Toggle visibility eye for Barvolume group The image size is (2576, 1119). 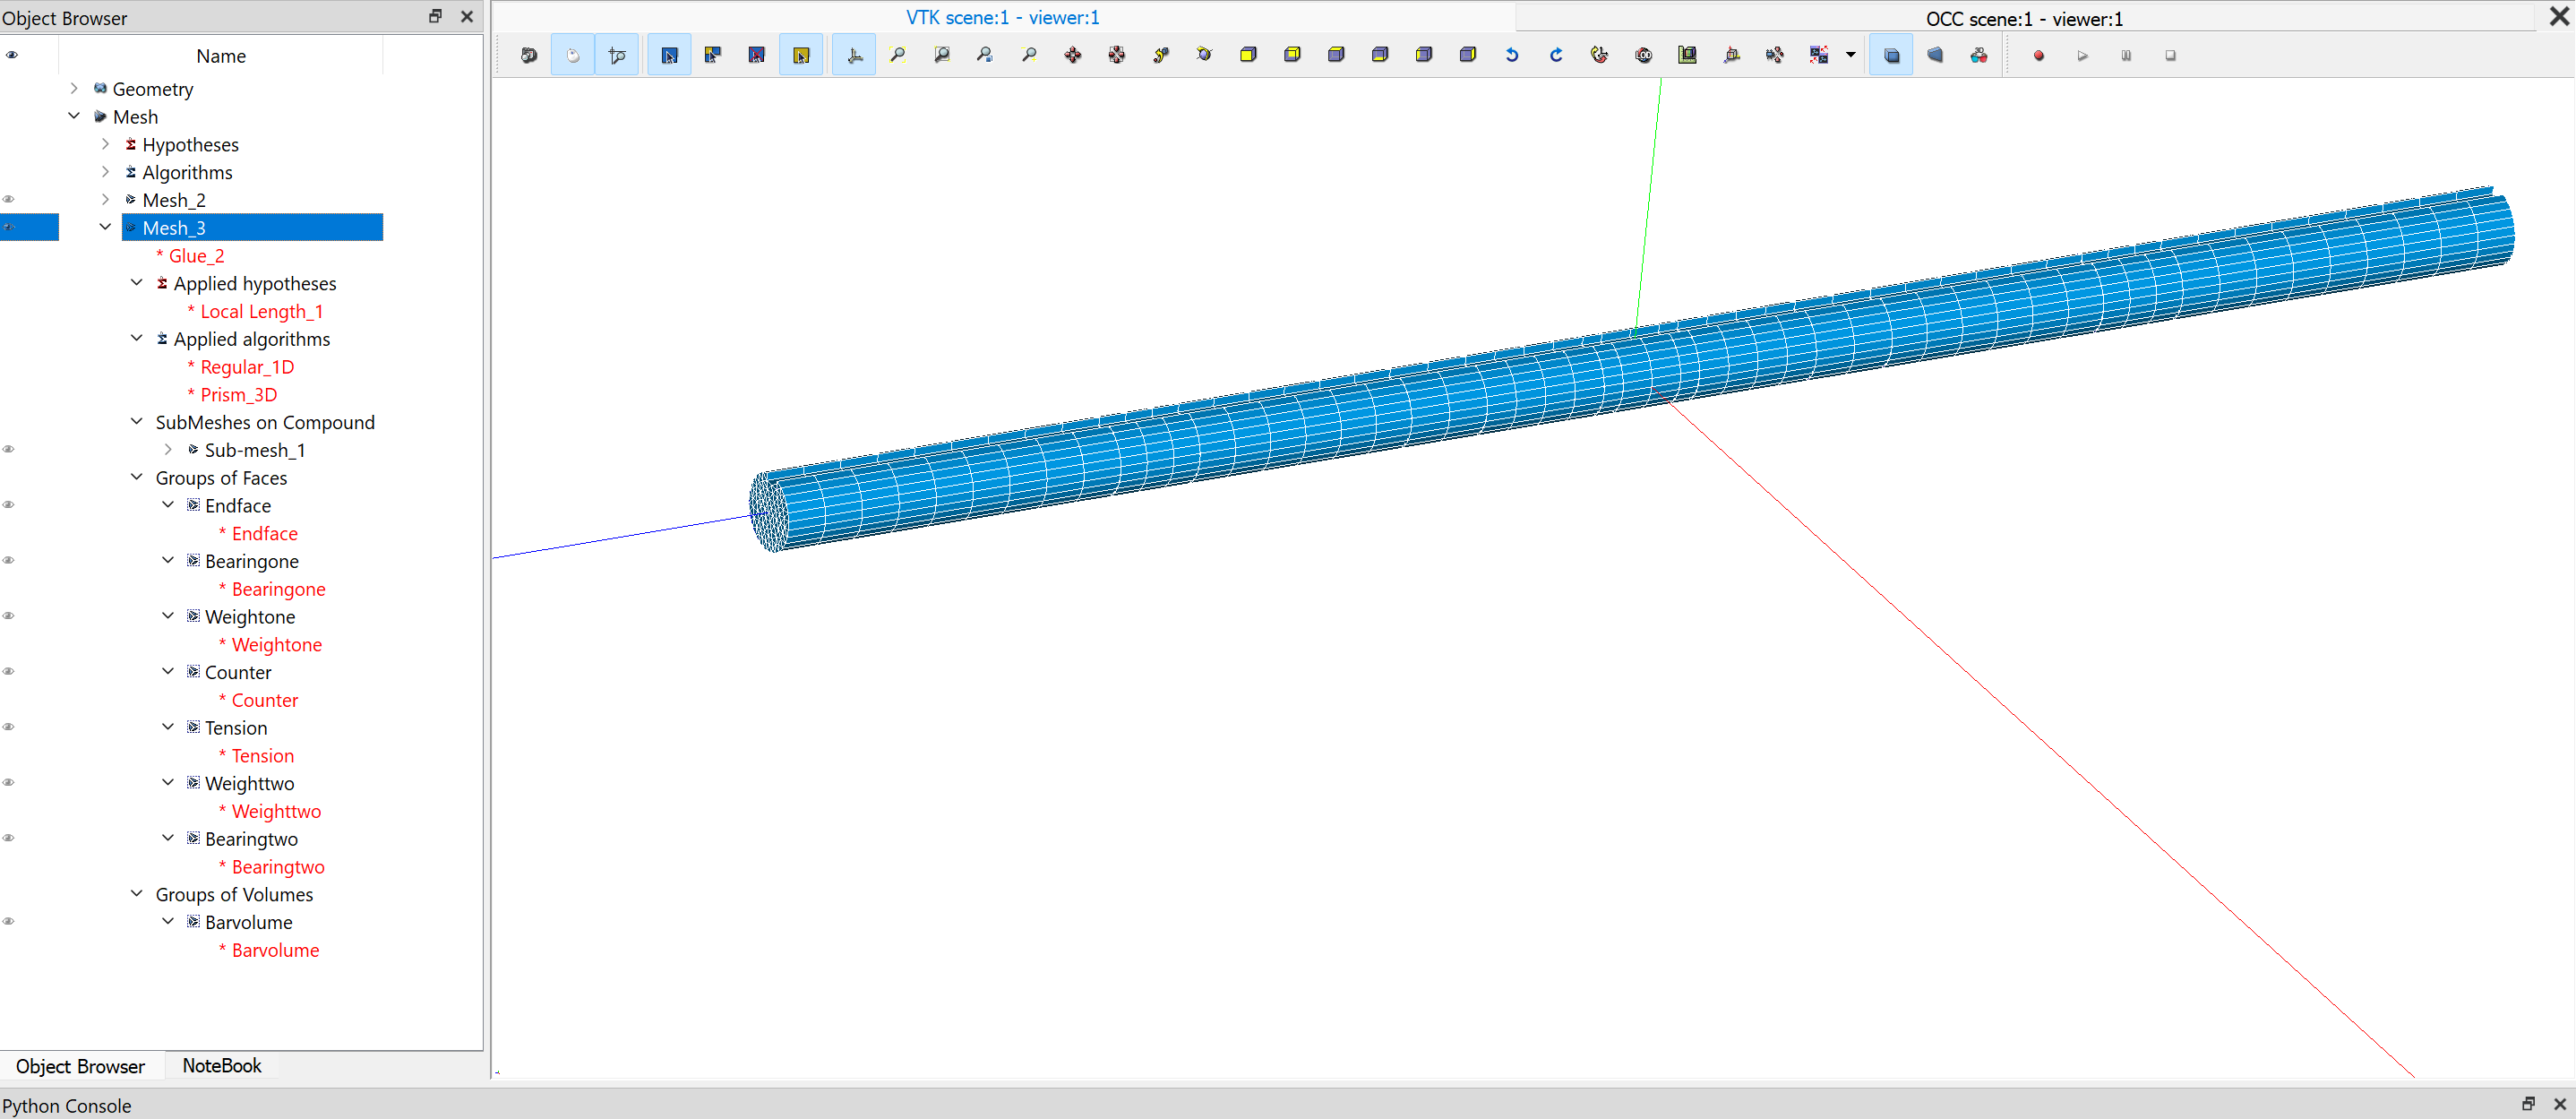[10, 922]
